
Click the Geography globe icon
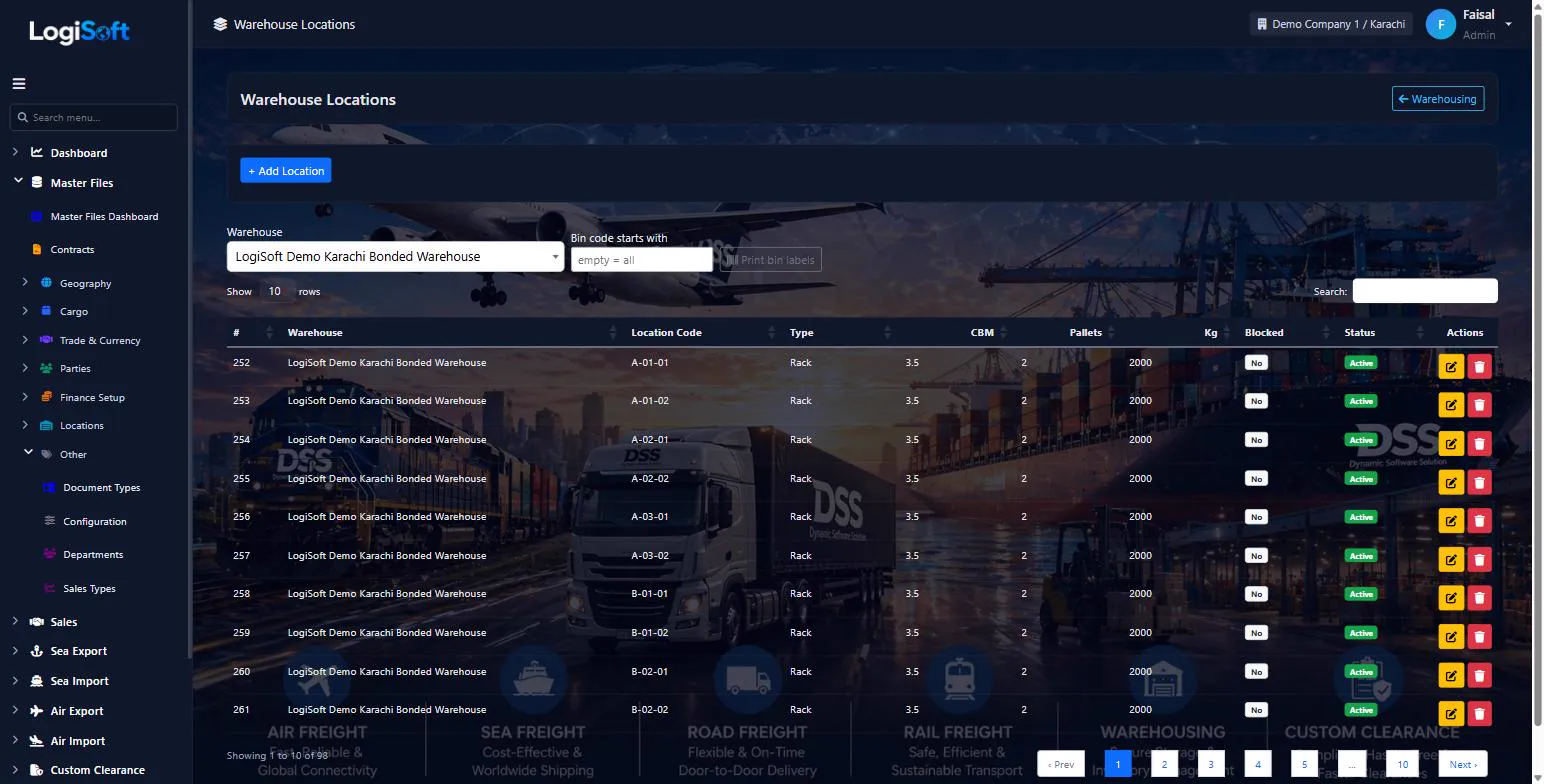[x=46, y=283]
